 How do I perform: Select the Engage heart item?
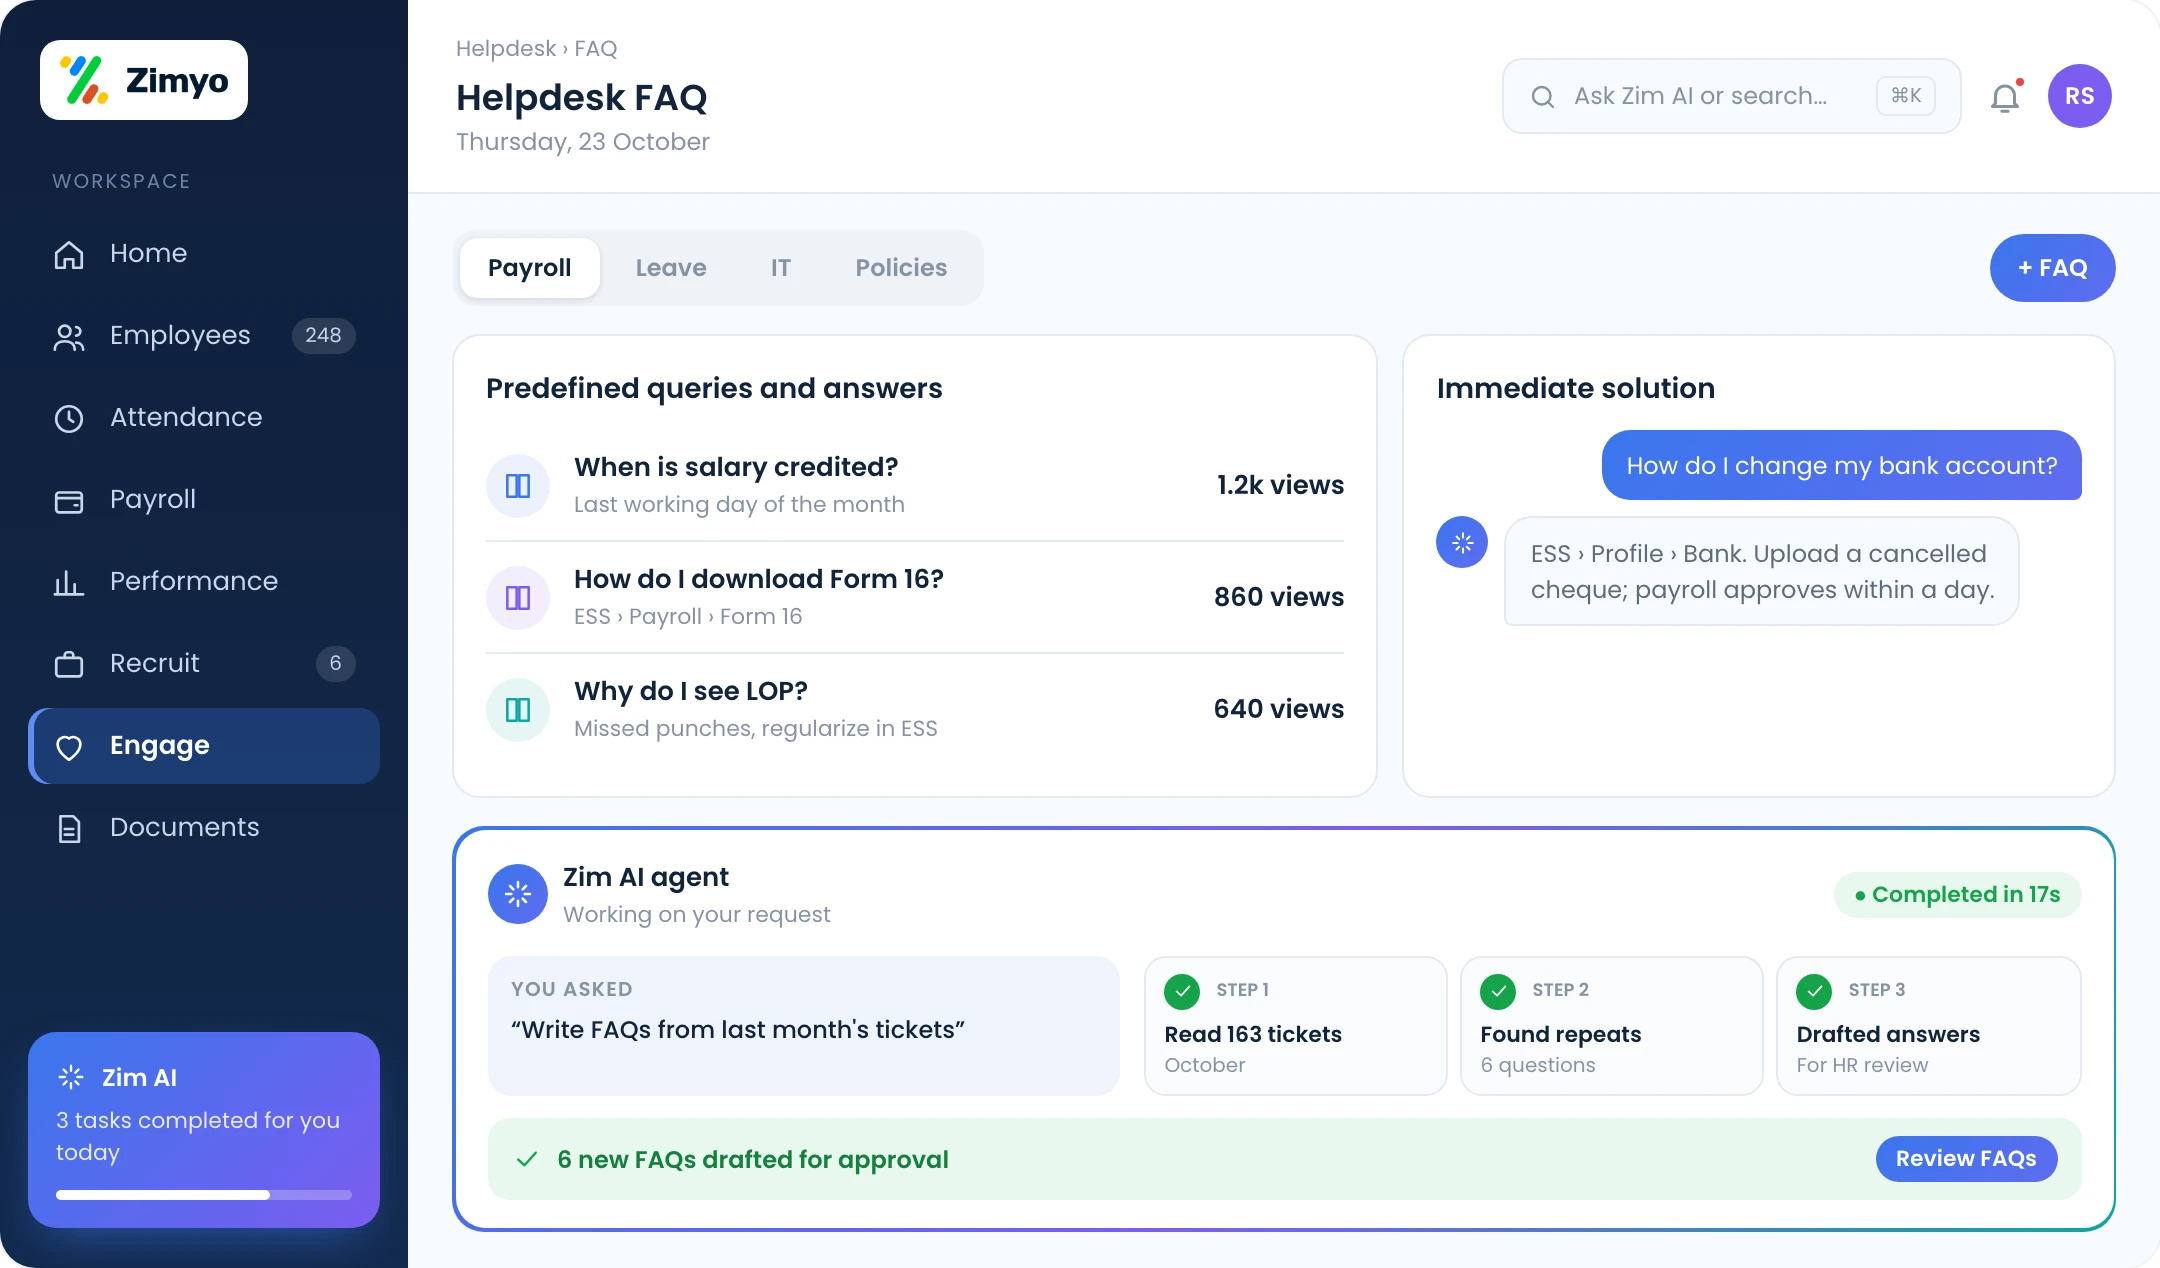coord(204,746)
